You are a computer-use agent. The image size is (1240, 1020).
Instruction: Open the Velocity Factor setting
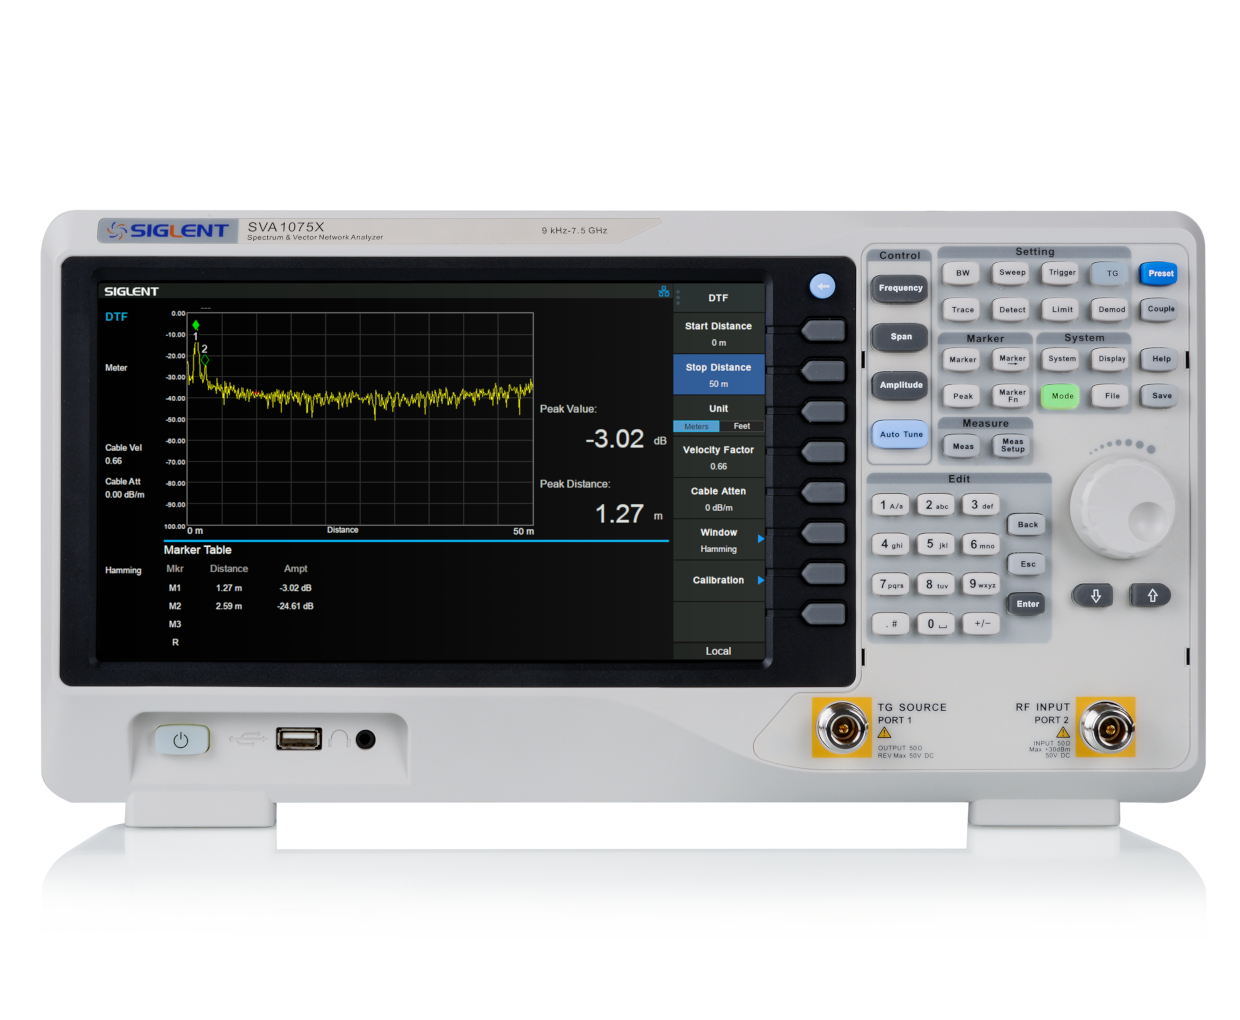719,457
